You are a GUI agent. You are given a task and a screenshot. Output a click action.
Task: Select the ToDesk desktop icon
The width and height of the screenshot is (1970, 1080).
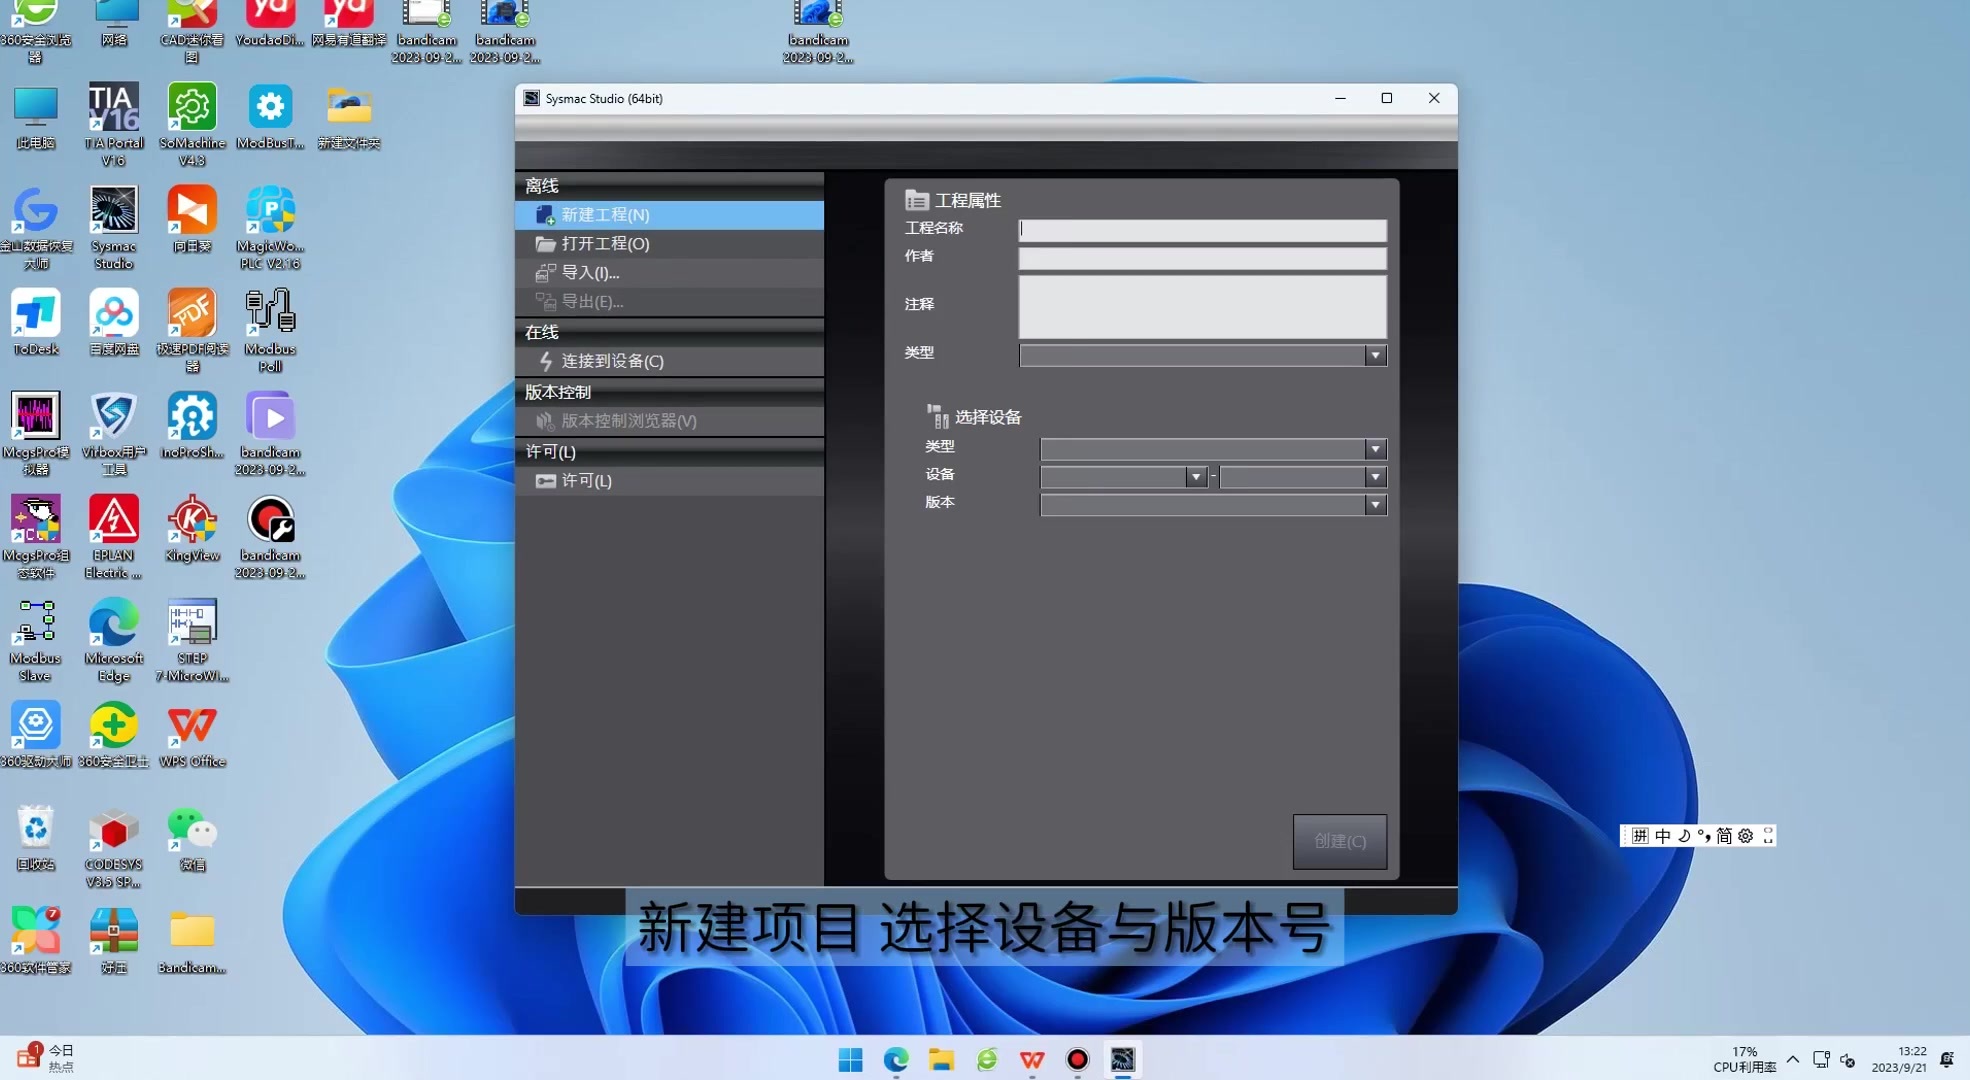tap(35, 322)
